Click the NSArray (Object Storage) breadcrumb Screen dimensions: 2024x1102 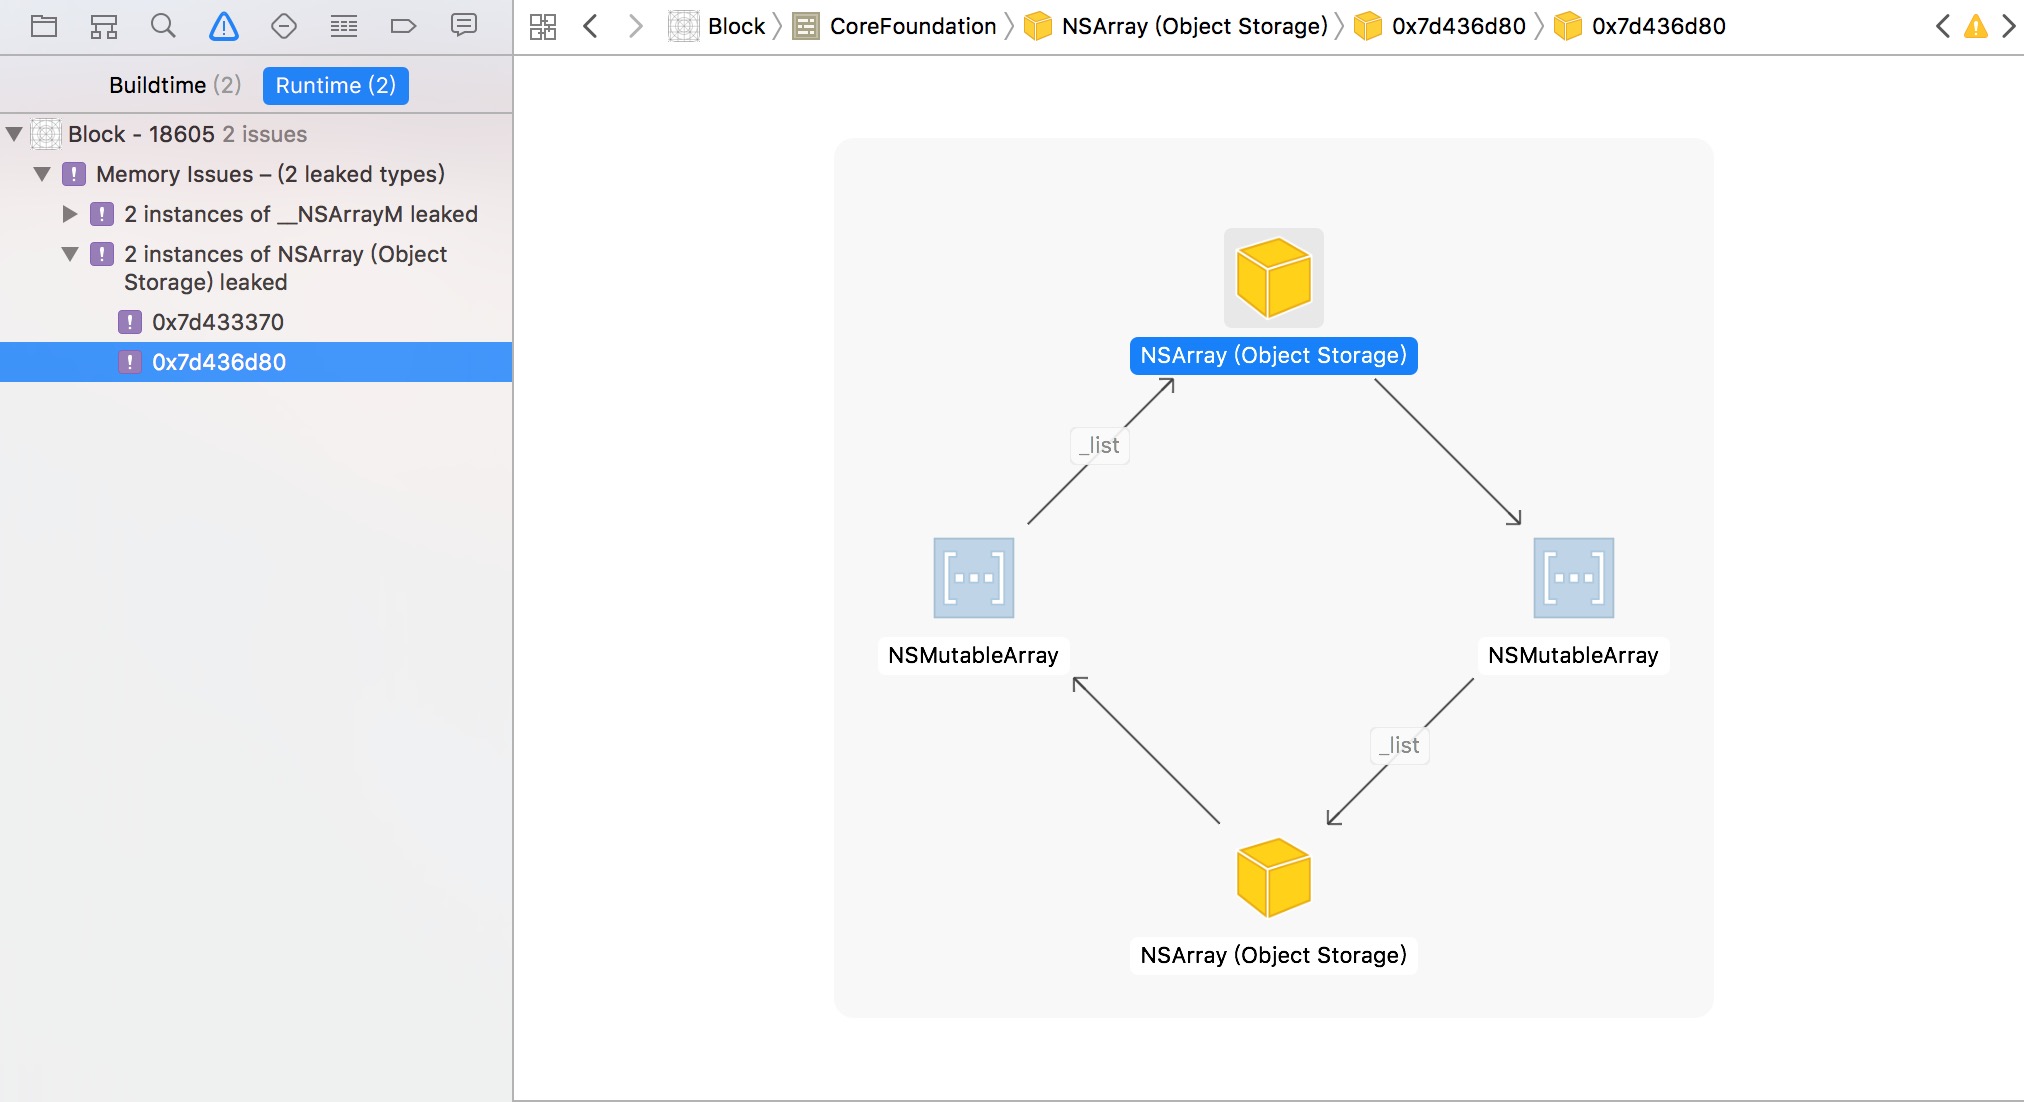pos(1194,26)
